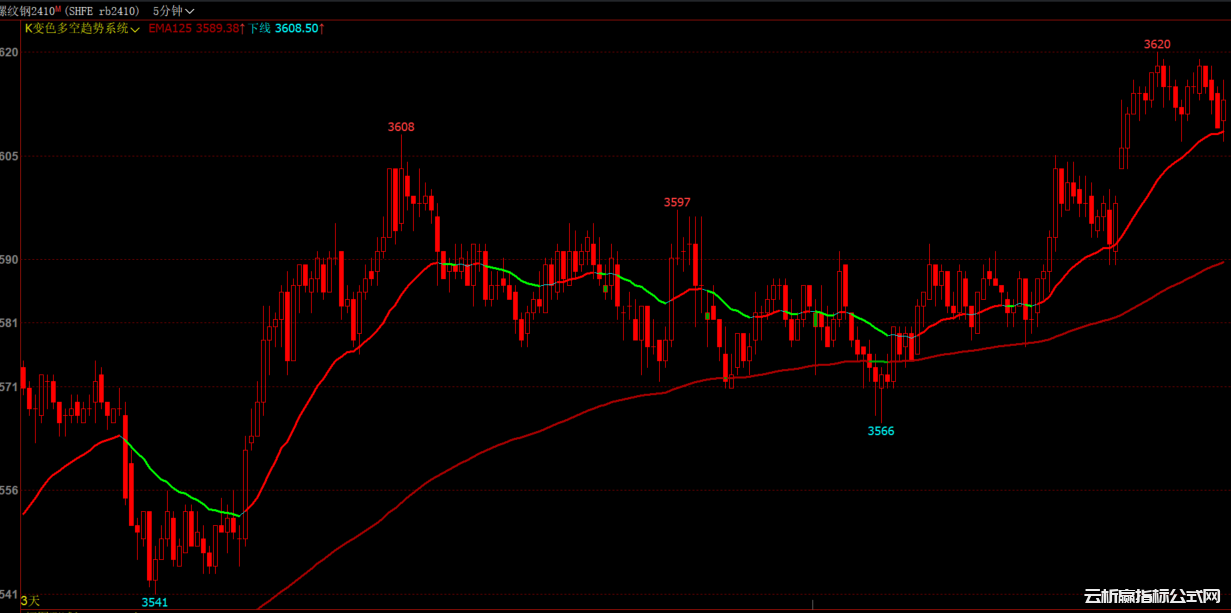Viewport: 1231px width, 613px height.
Task: Click the 螺纹钢2410 contract title
Action: (x=26, y=11)
